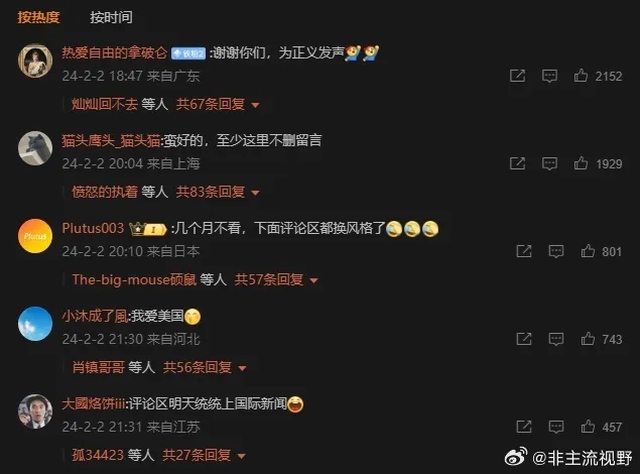
Task: Thumbs up the comment with 1929 likes
Action: [580, 163]
